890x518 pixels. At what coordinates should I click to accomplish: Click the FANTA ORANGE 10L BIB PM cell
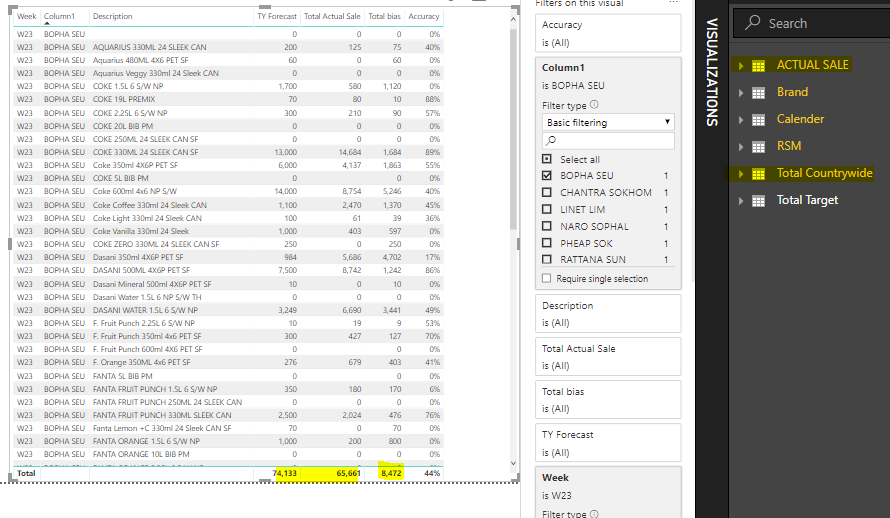pyautogui.click(x=141, y=454)
